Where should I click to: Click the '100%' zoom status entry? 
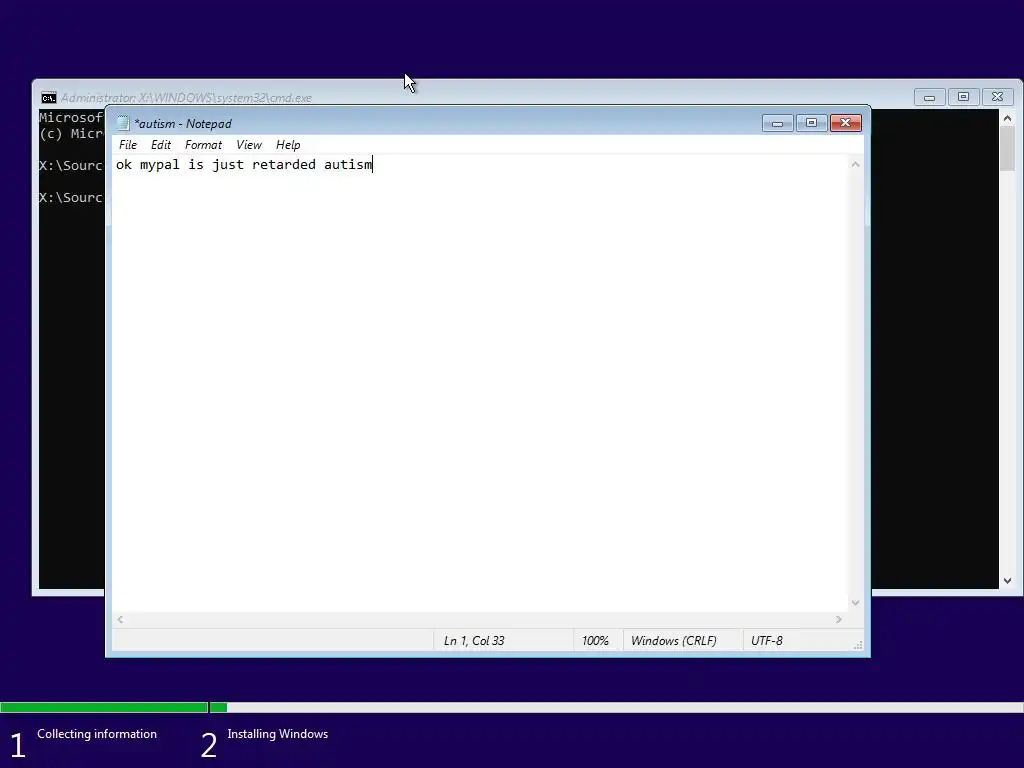(x=595, y=641)
